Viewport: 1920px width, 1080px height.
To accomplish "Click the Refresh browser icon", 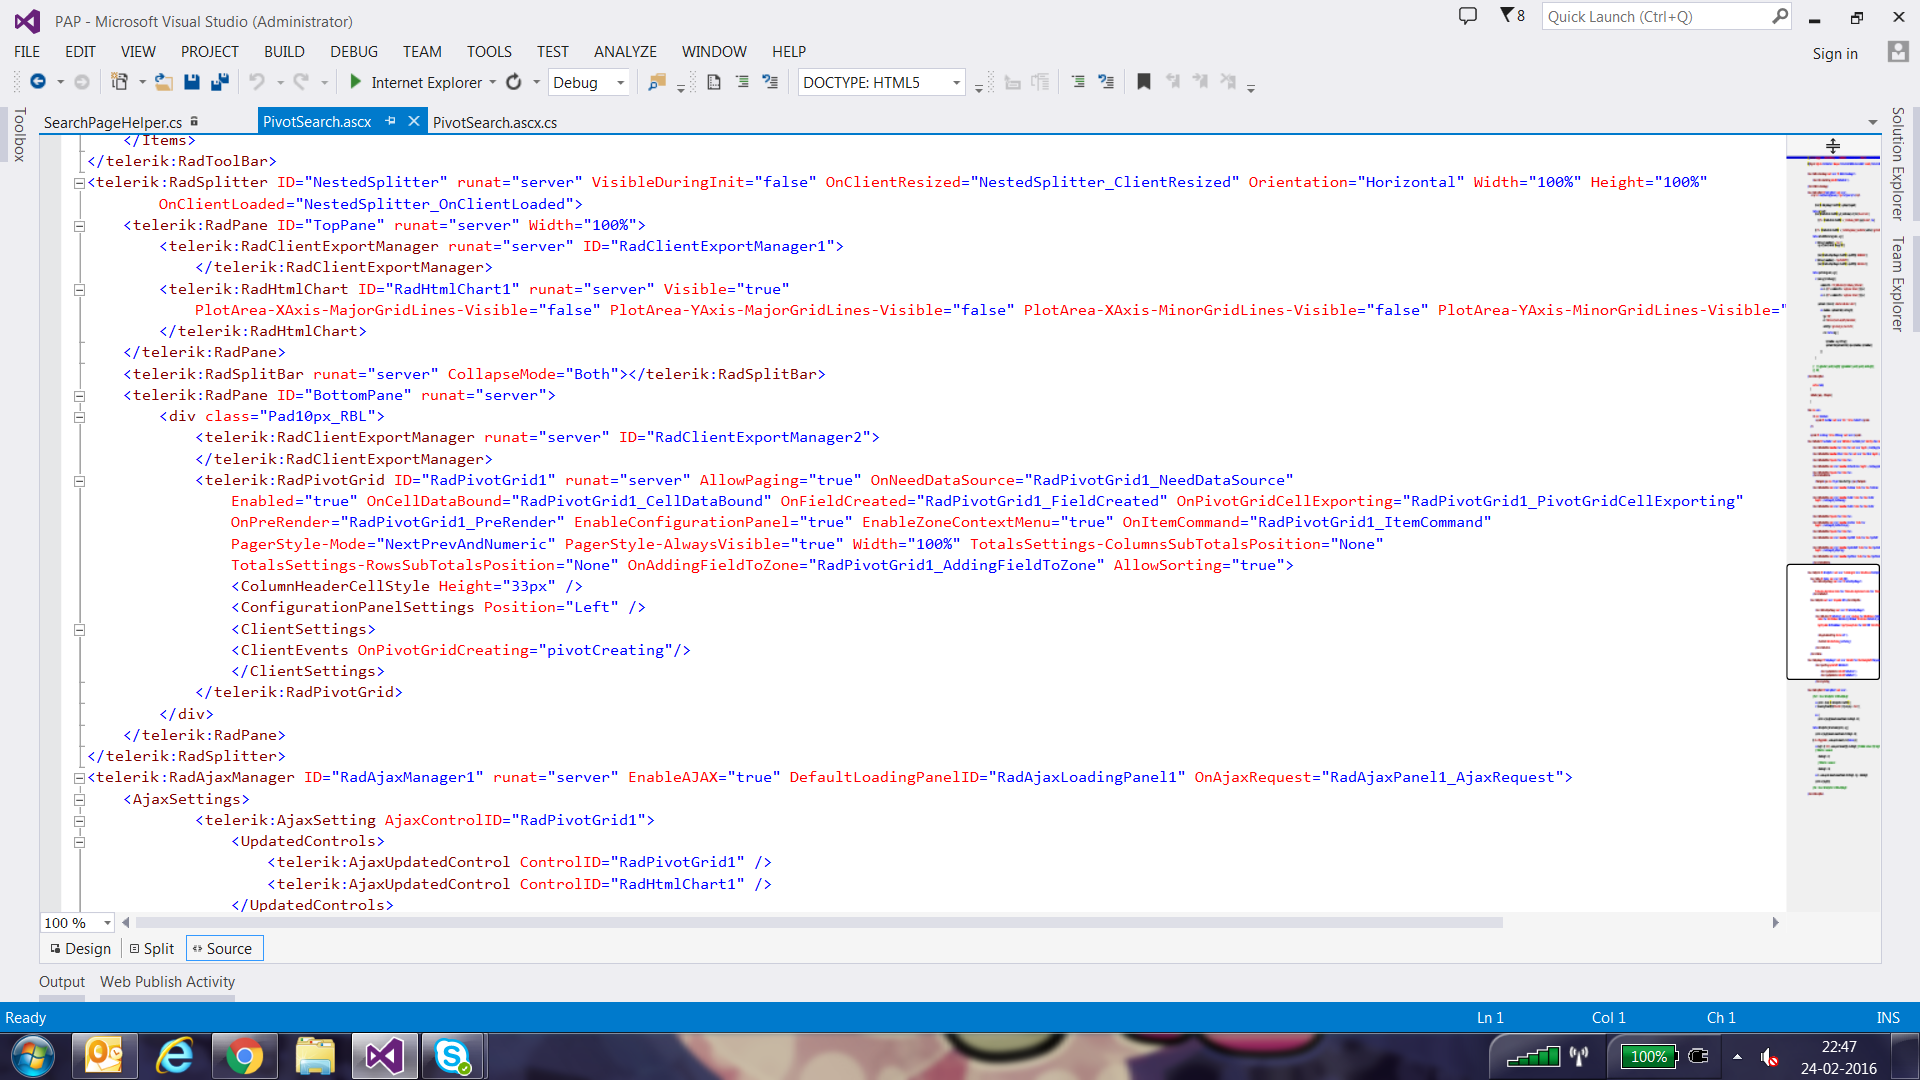I will tap(514, 82).
